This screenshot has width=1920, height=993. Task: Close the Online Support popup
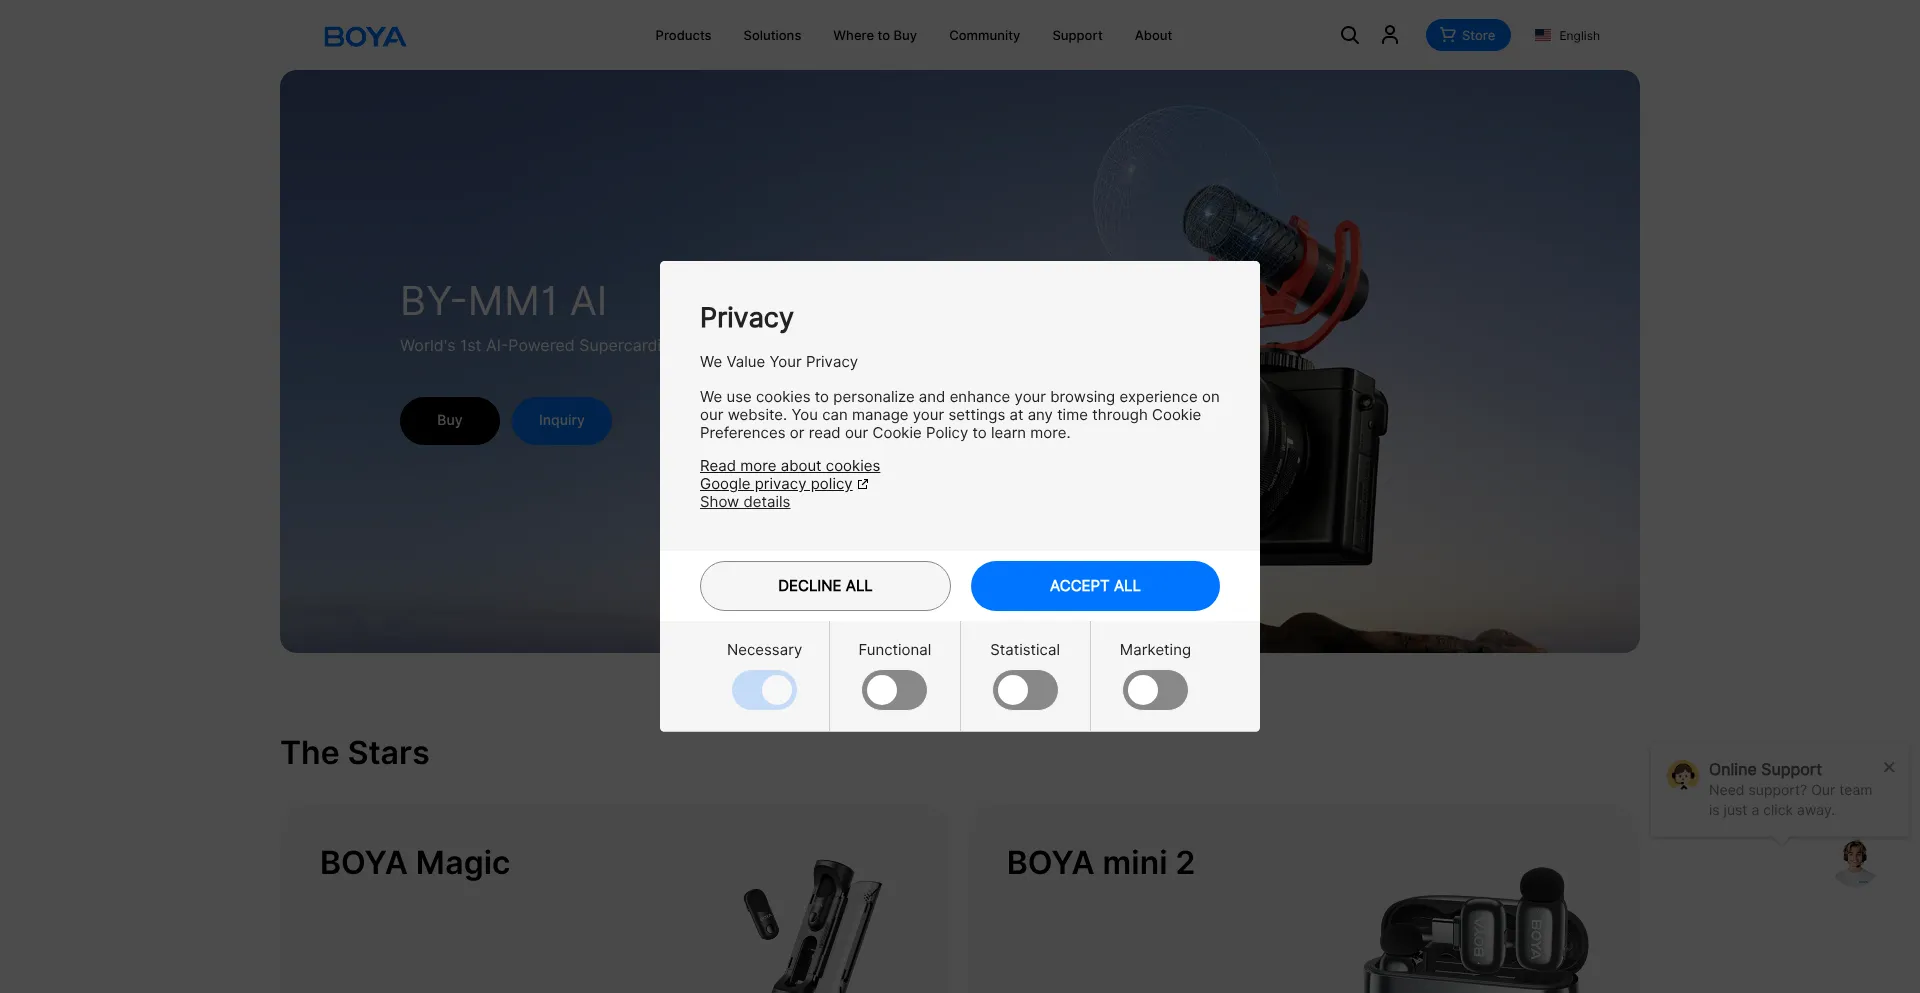click(x=1889, y=767)
